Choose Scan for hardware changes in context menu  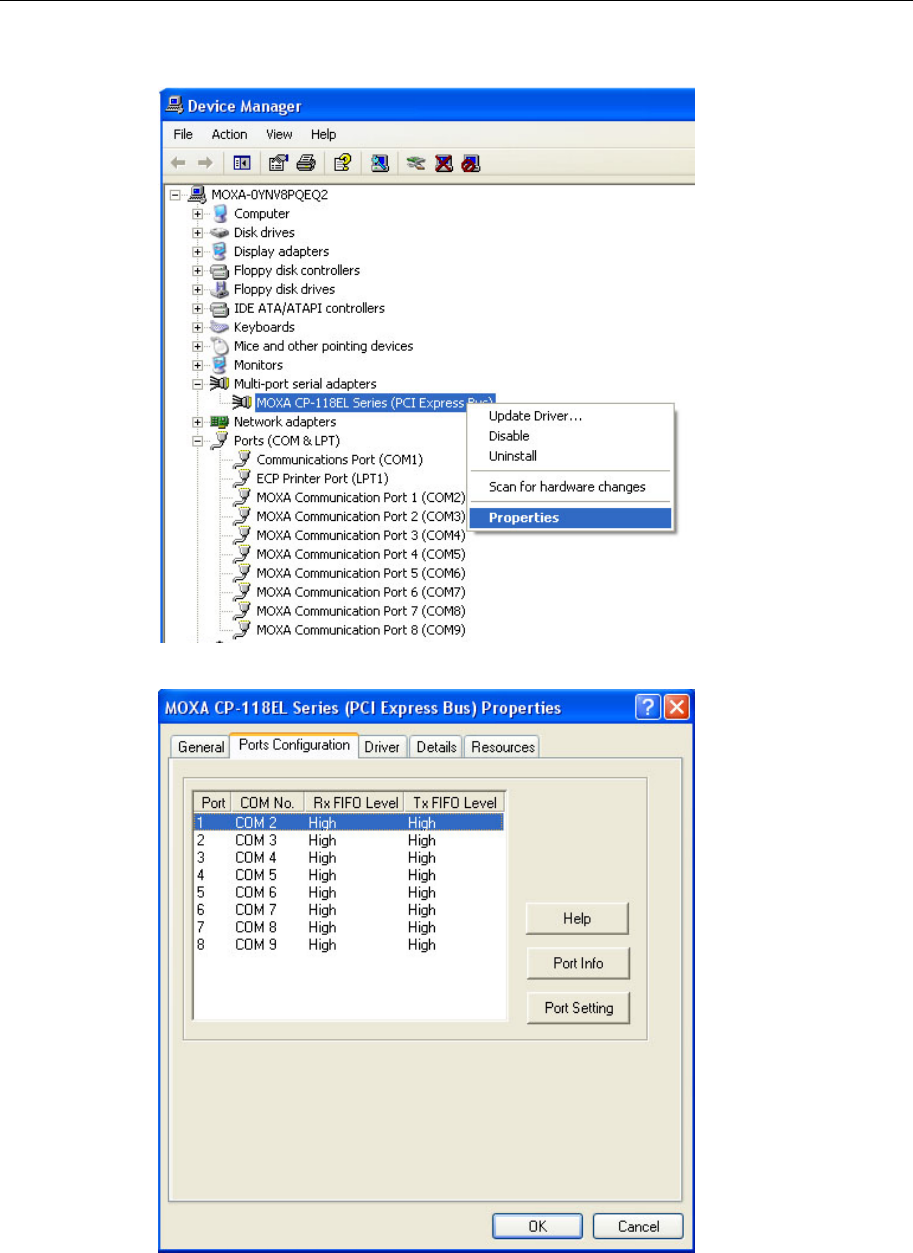(572, 487)
